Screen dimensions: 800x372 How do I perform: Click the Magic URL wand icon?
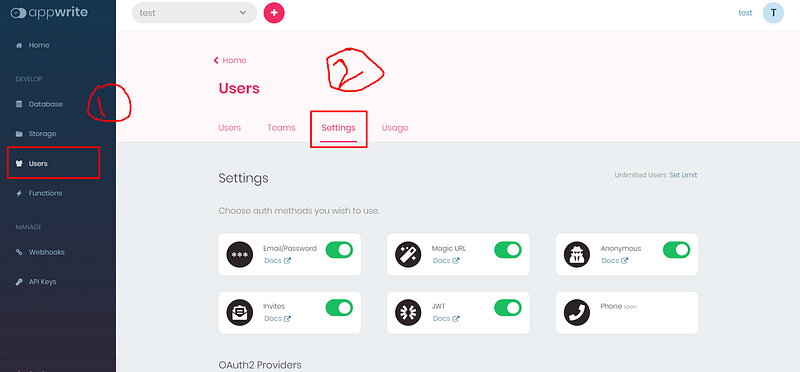(x=408, y=254)
